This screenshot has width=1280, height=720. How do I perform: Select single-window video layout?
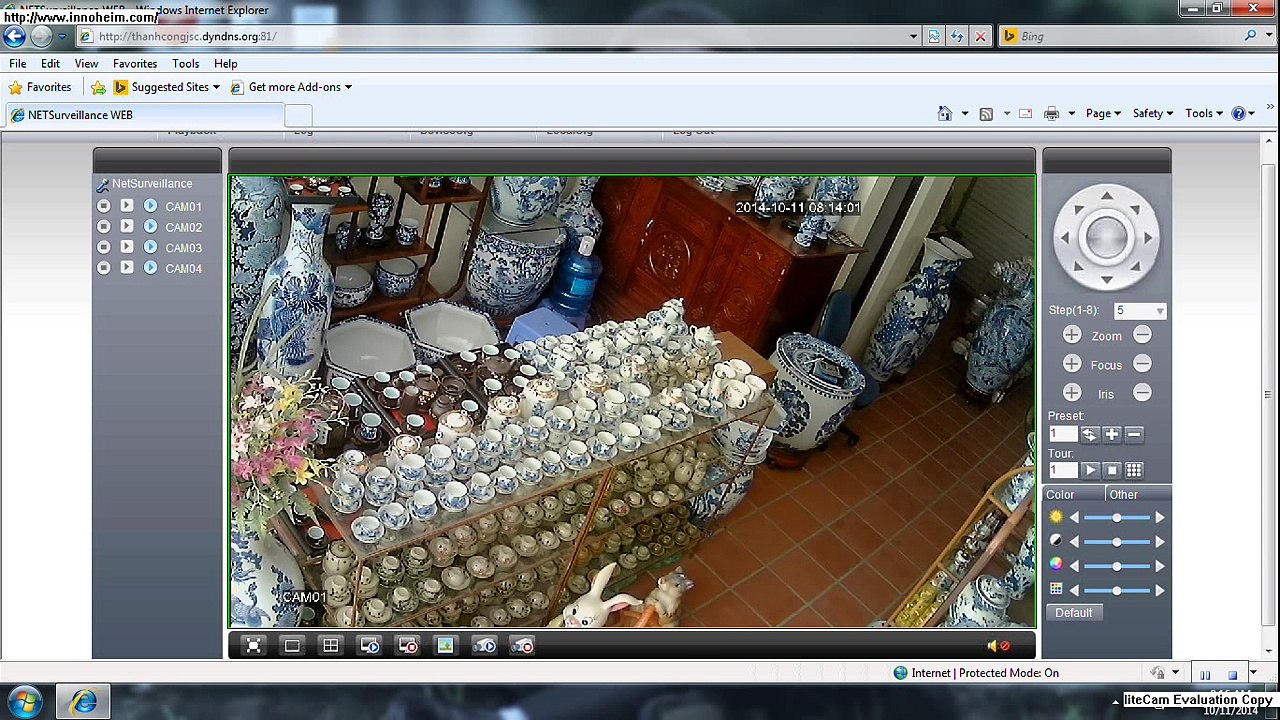click(x=292, y=646)
